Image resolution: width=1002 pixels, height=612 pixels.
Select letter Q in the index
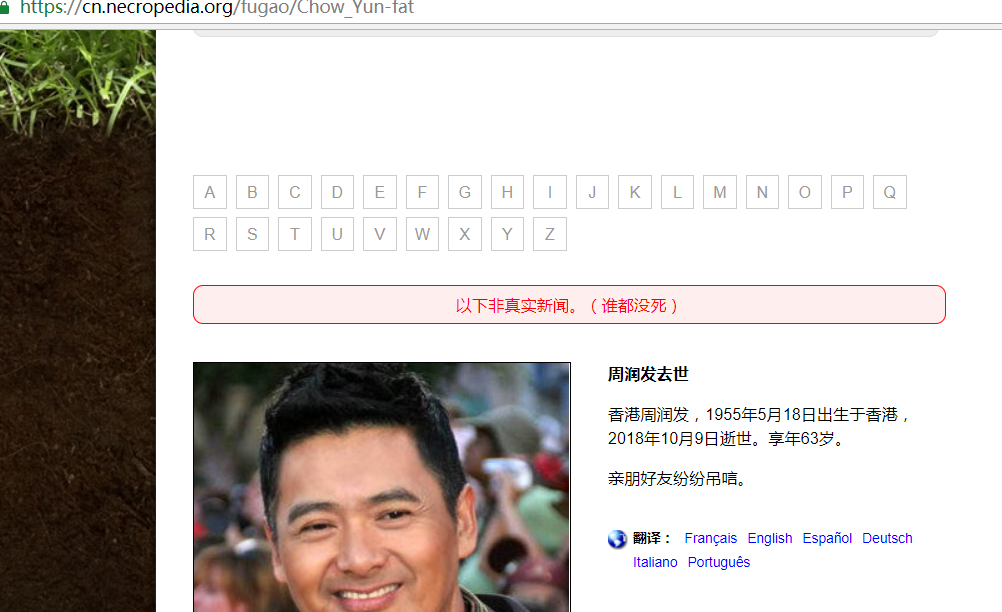click(890, 192)
